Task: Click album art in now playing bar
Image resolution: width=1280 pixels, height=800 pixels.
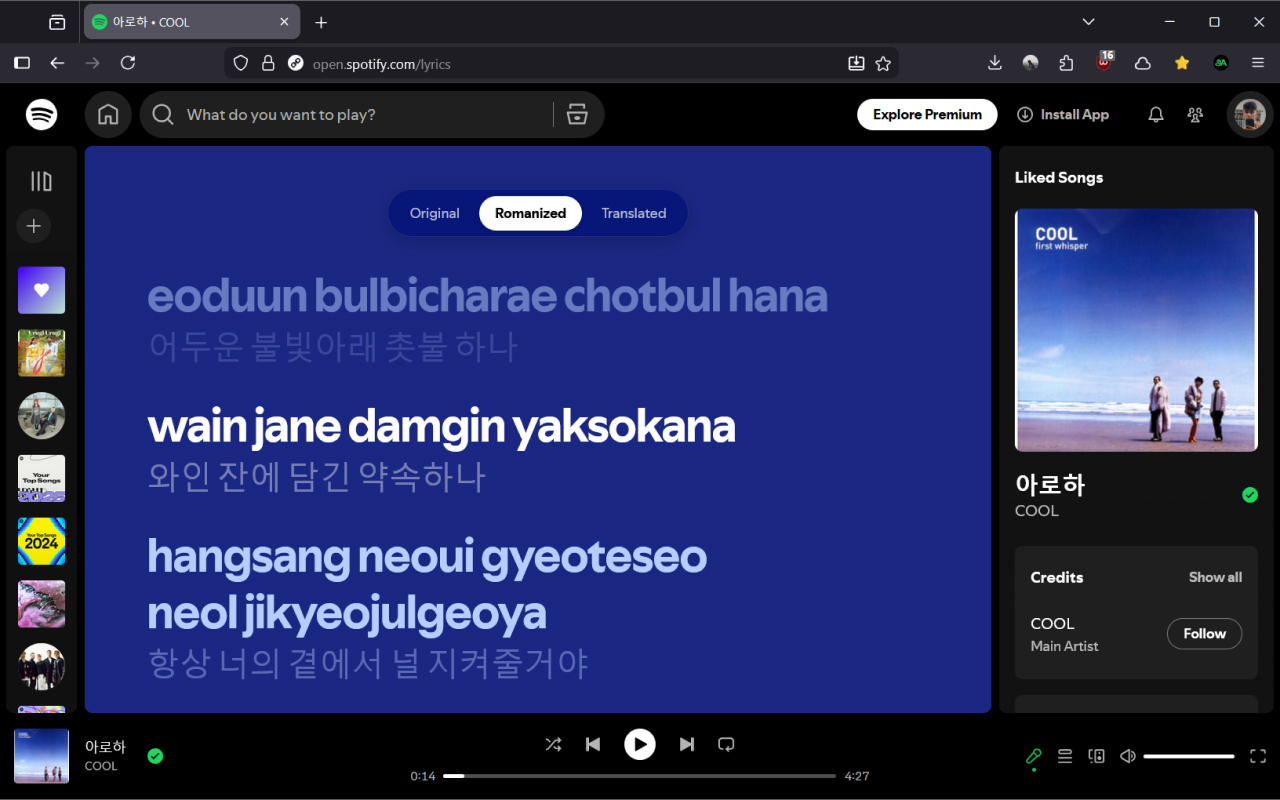Action: (x=41, y=756)
